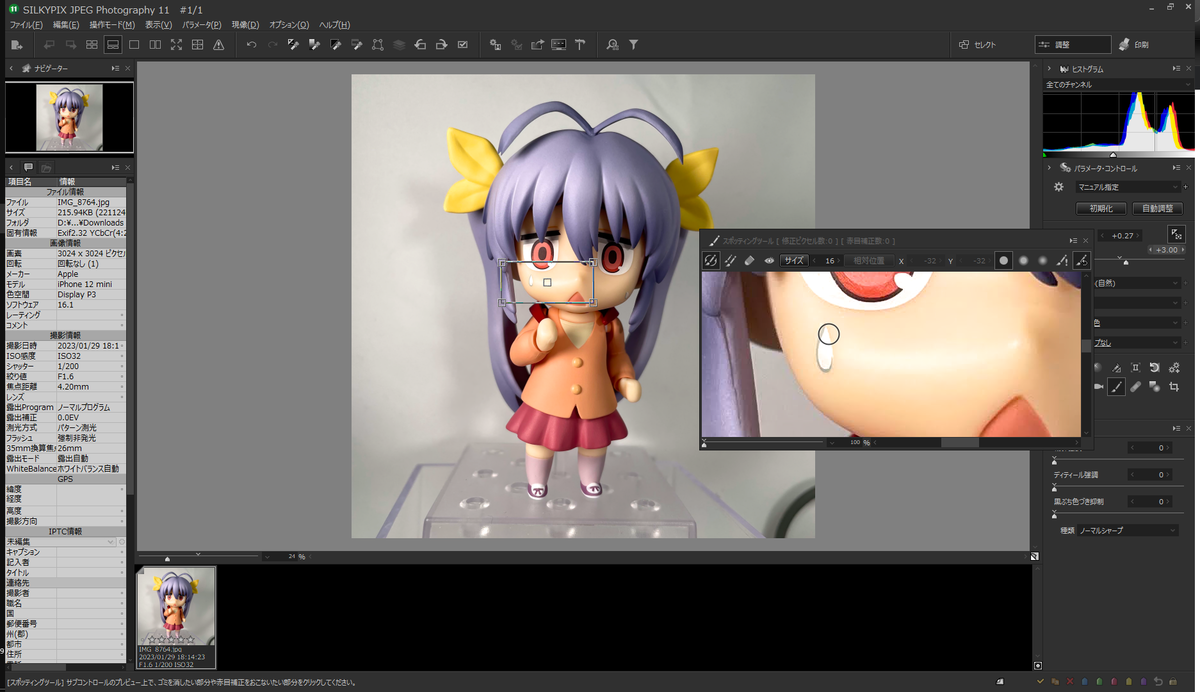Click the main preview zoom slider handle at 24%
This screenshot has height=692, width=1200.
click(x=167, y=558)
